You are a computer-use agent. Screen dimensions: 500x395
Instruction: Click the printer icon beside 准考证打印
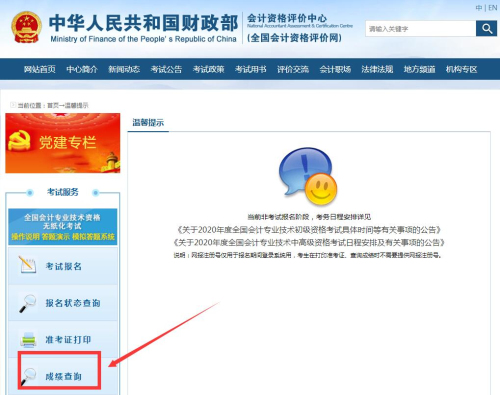(x=28, y=340)
